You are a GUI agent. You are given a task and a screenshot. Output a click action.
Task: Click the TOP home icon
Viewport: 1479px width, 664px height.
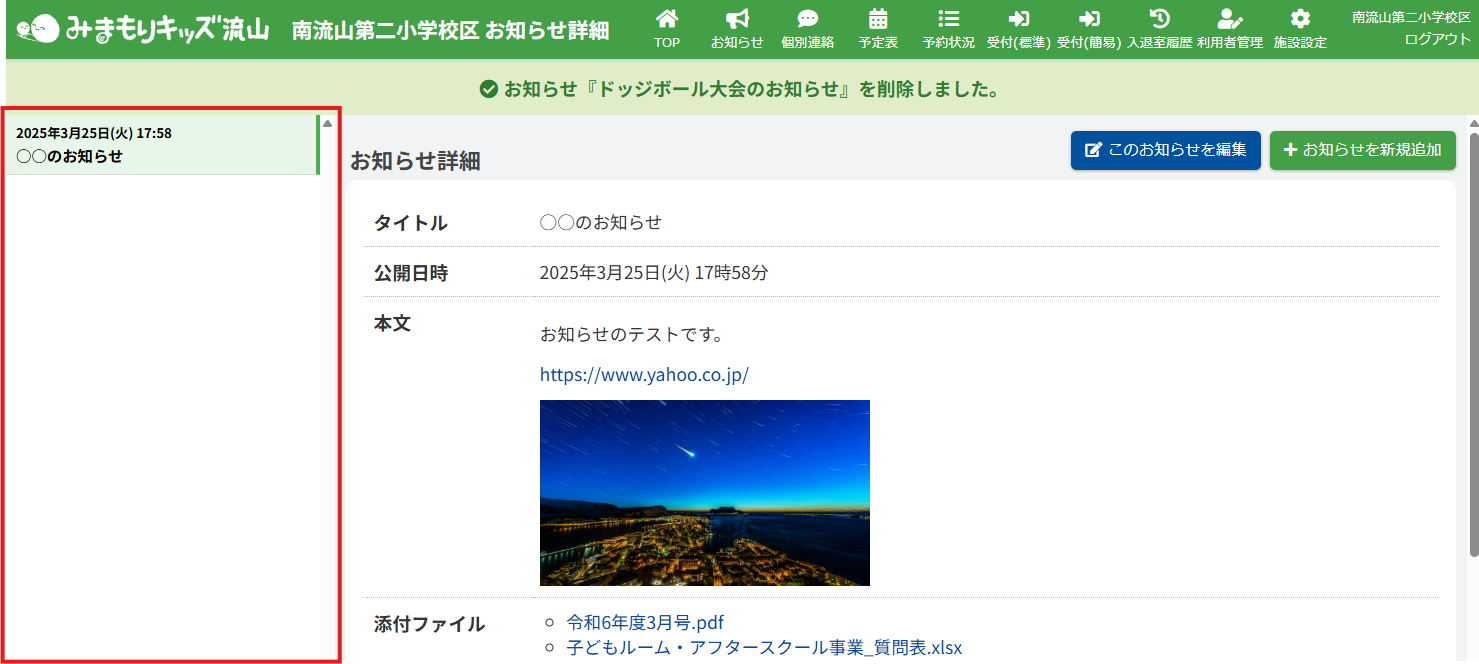coord(667,20)
